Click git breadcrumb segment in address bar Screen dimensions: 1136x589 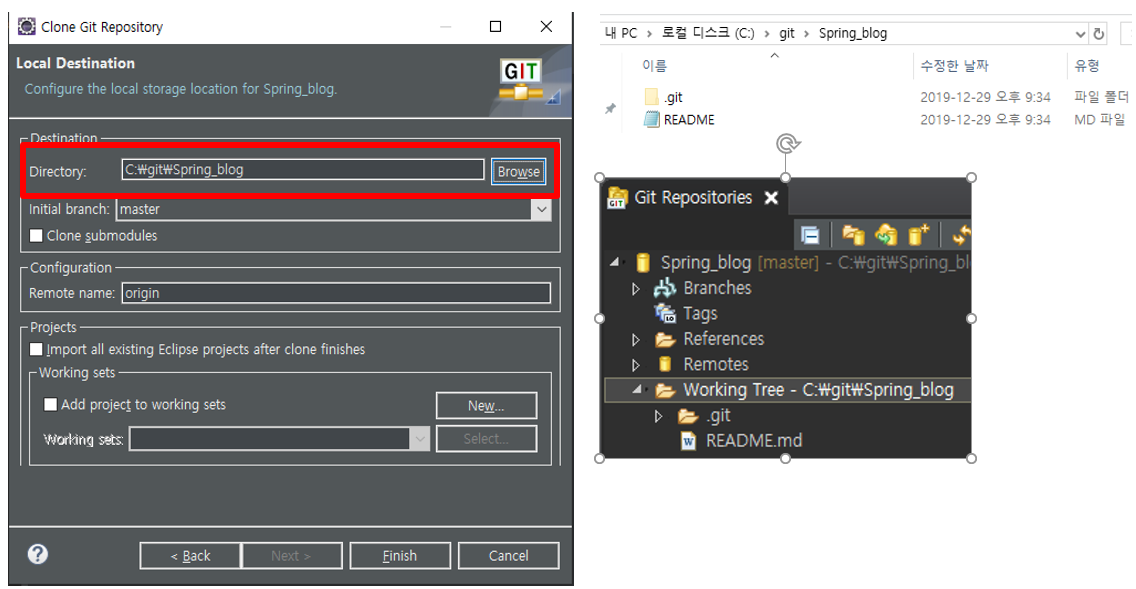[x=787, y=33]
